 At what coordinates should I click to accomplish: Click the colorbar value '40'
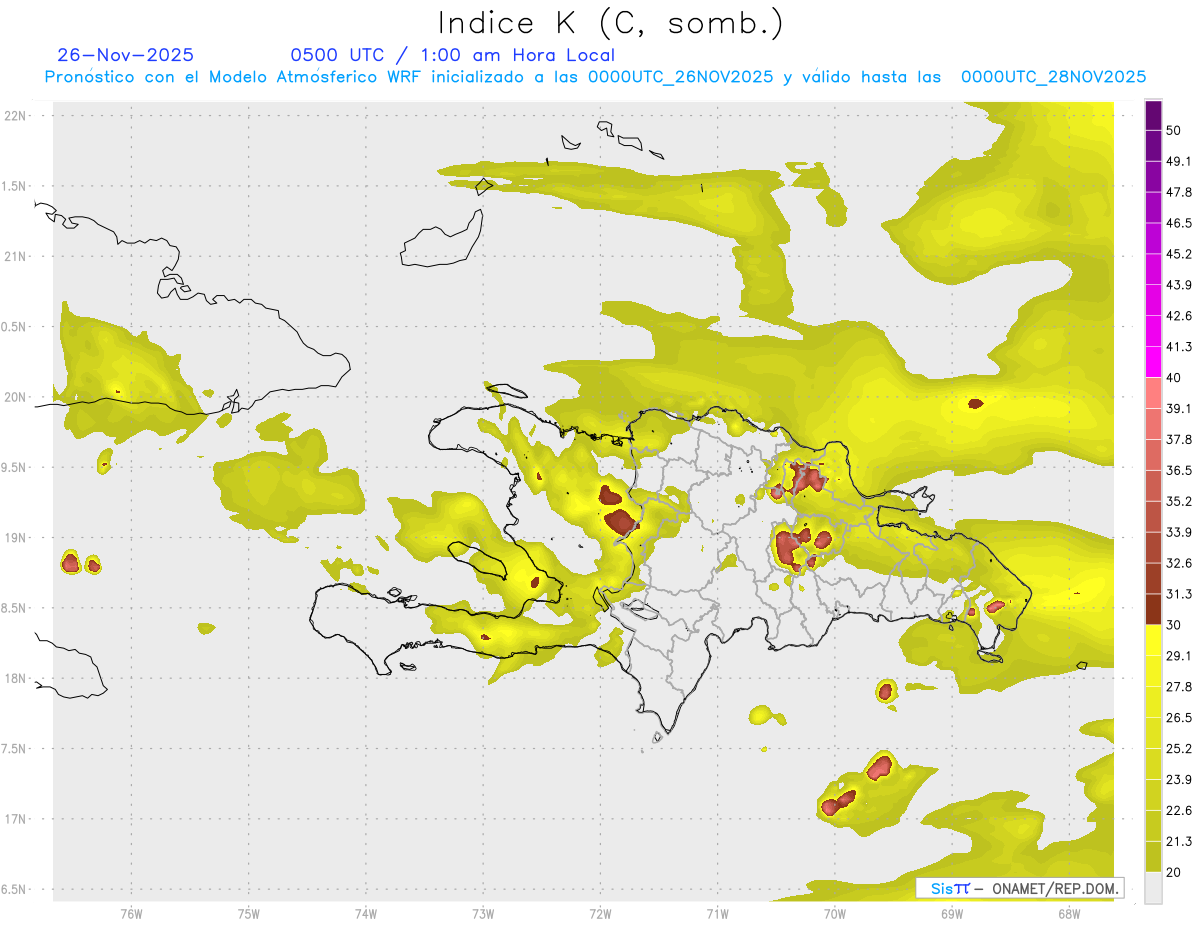pyautogui.click(x=1175, y=378)
